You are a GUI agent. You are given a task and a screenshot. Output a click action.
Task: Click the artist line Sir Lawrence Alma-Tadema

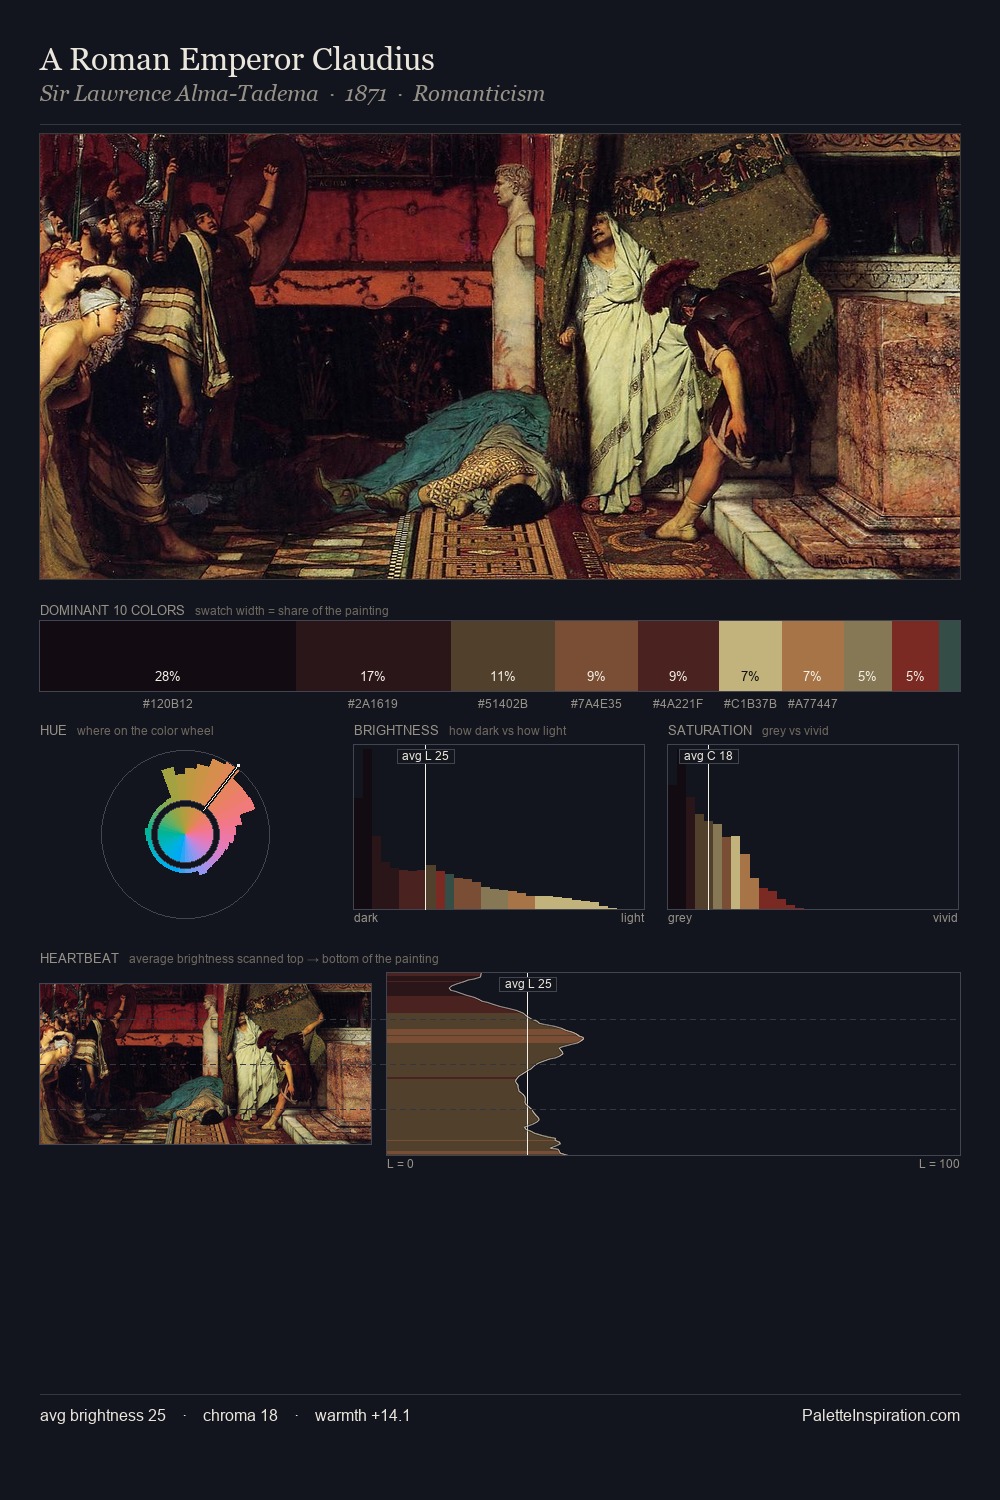click(179, 94)
